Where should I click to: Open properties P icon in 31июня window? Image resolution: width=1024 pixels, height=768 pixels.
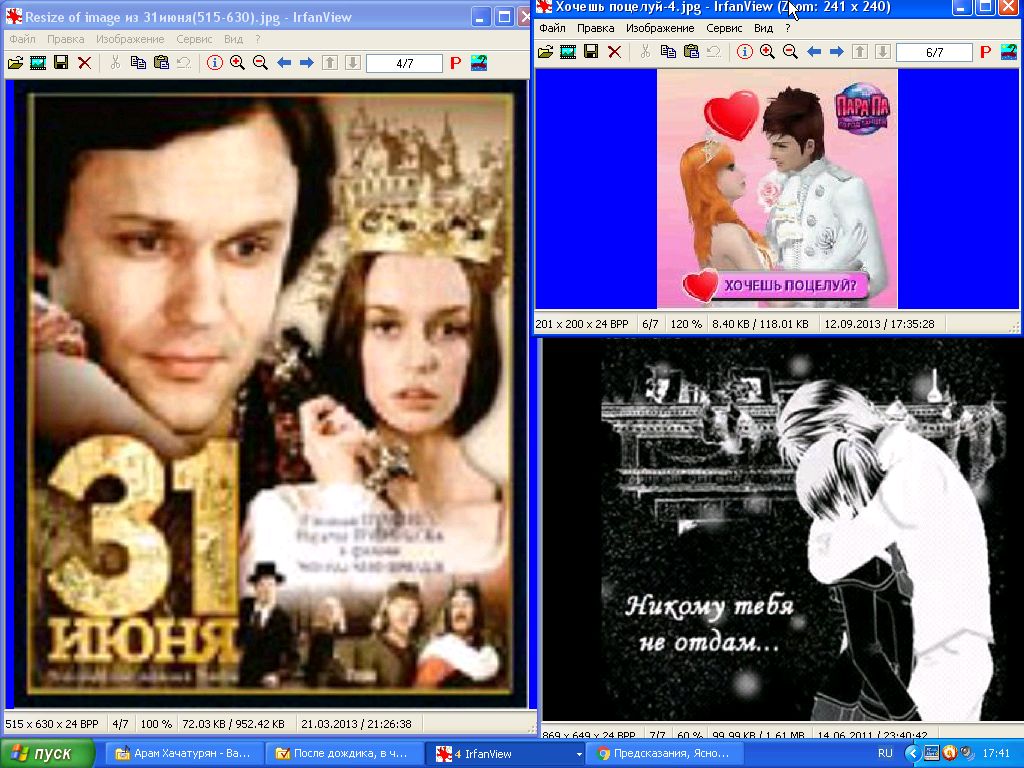coord(456,63)
